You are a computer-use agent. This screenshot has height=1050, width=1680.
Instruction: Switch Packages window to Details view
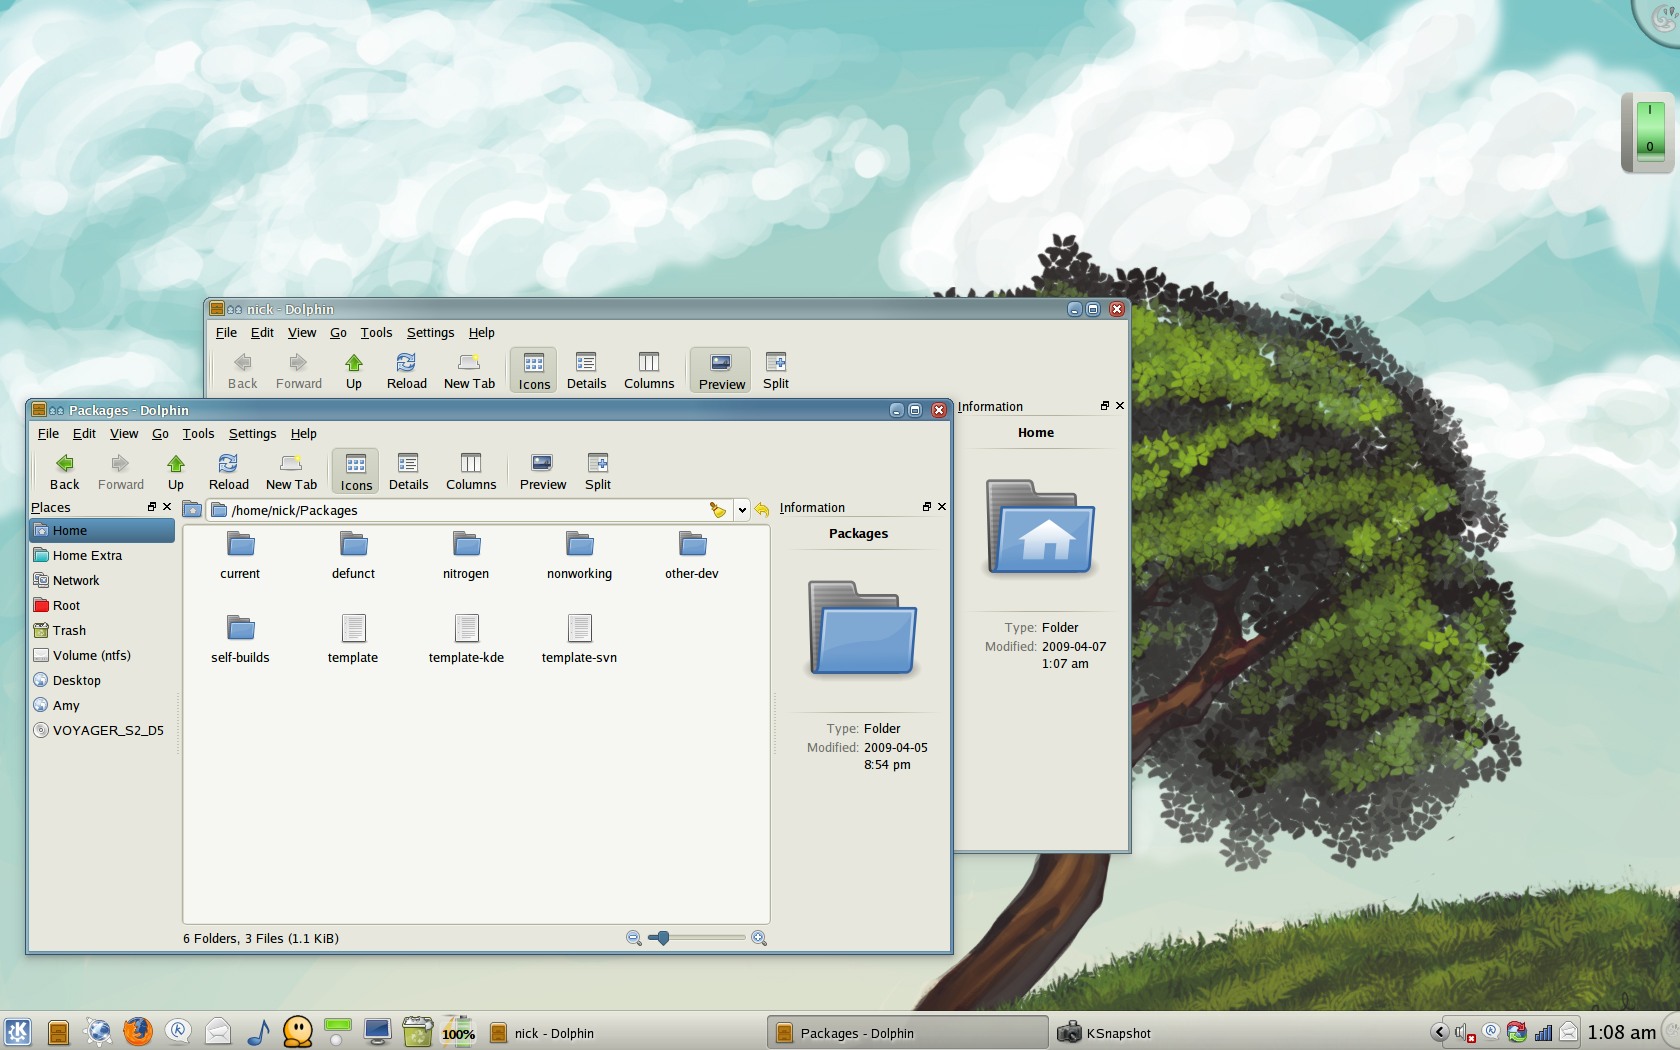(408, 472)
